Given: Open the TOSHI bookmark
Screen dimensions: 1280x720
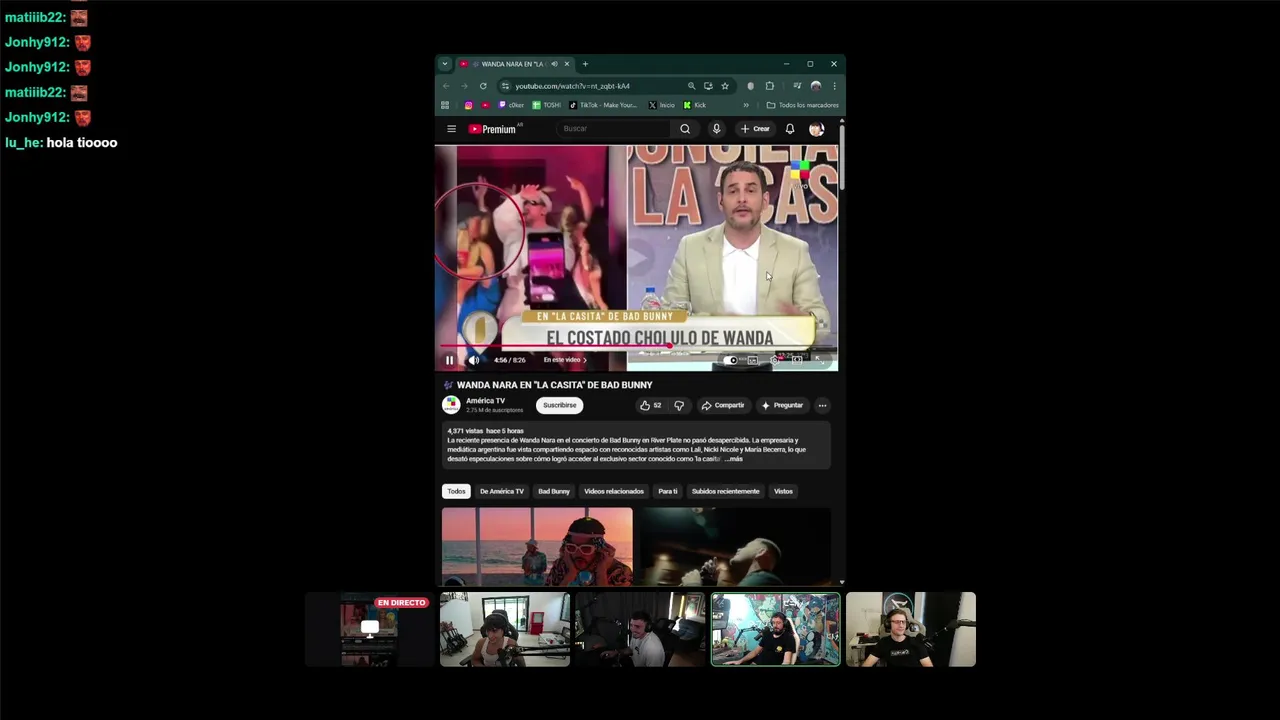Looking at the screenshot, I should coord(546,105).
